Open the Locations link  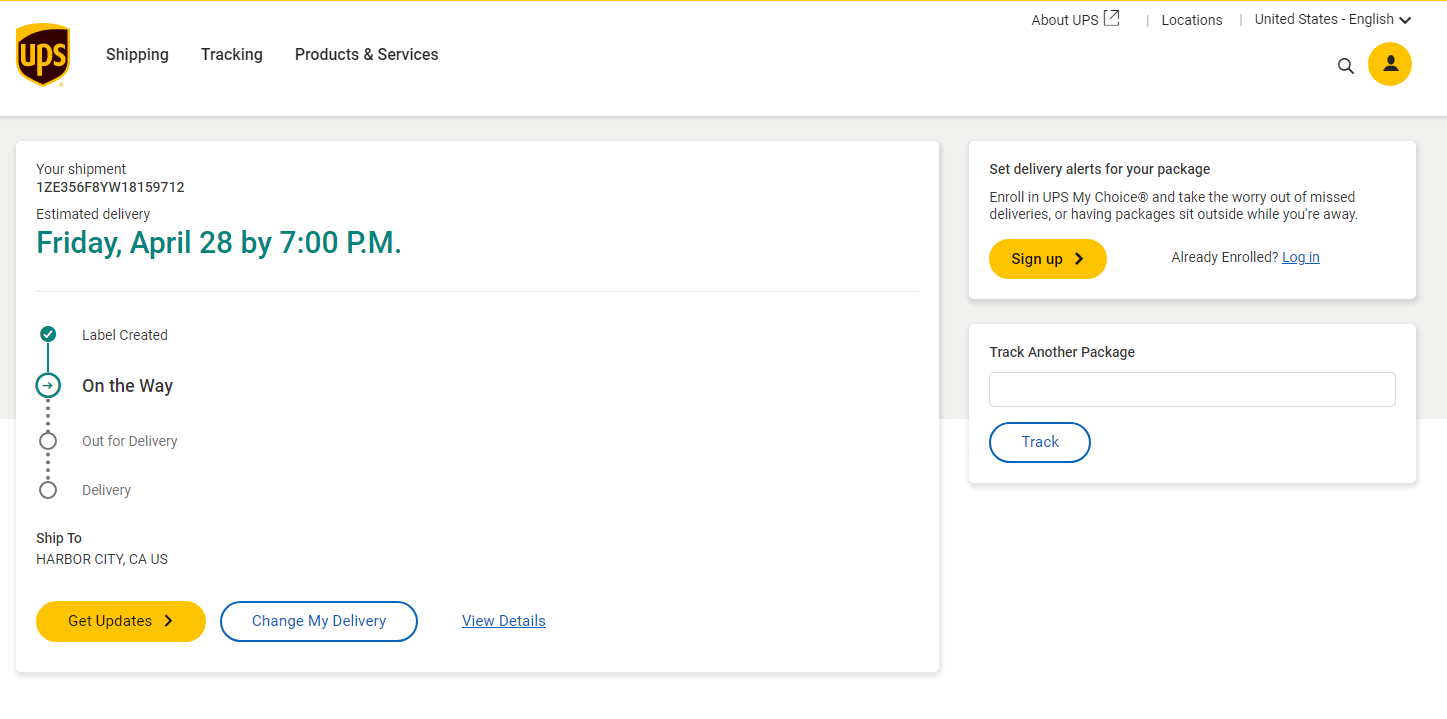1191,20
